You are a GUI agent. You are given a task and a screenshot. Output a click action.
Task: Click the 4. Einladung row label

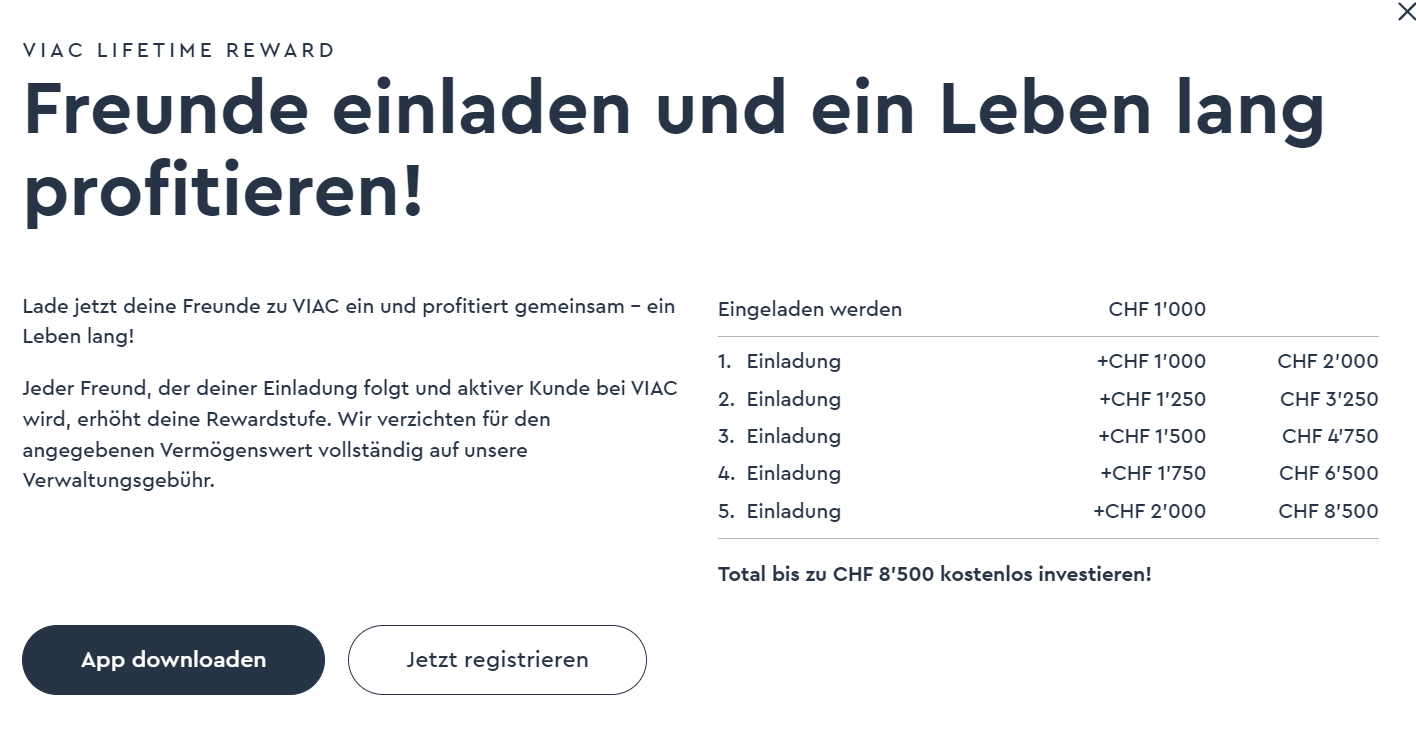pos(780,473)
